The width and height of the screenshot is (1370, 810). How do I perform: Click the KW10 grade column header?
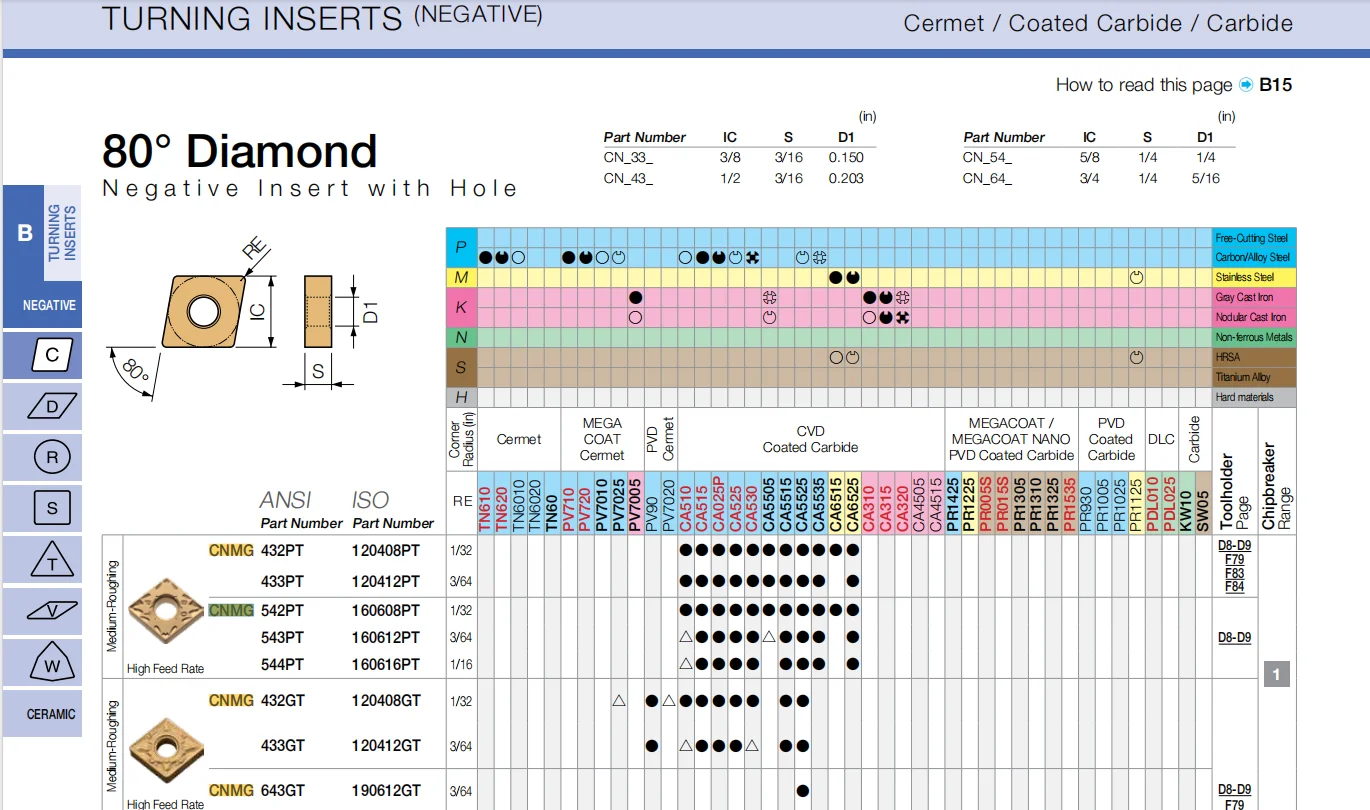pos(1187,502)
